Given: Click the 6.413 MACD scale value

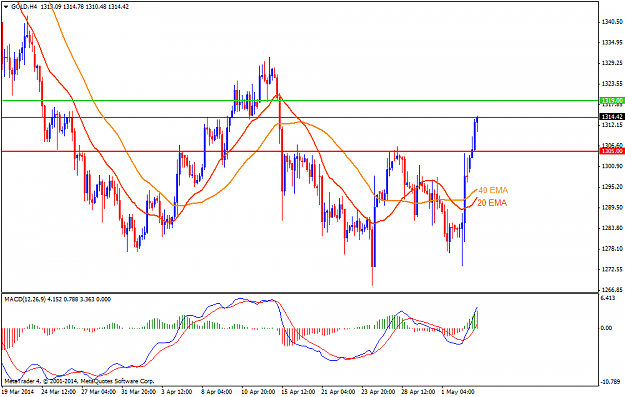Looking at the screenshot, I should pyautogui.click(x=608, y=298).
